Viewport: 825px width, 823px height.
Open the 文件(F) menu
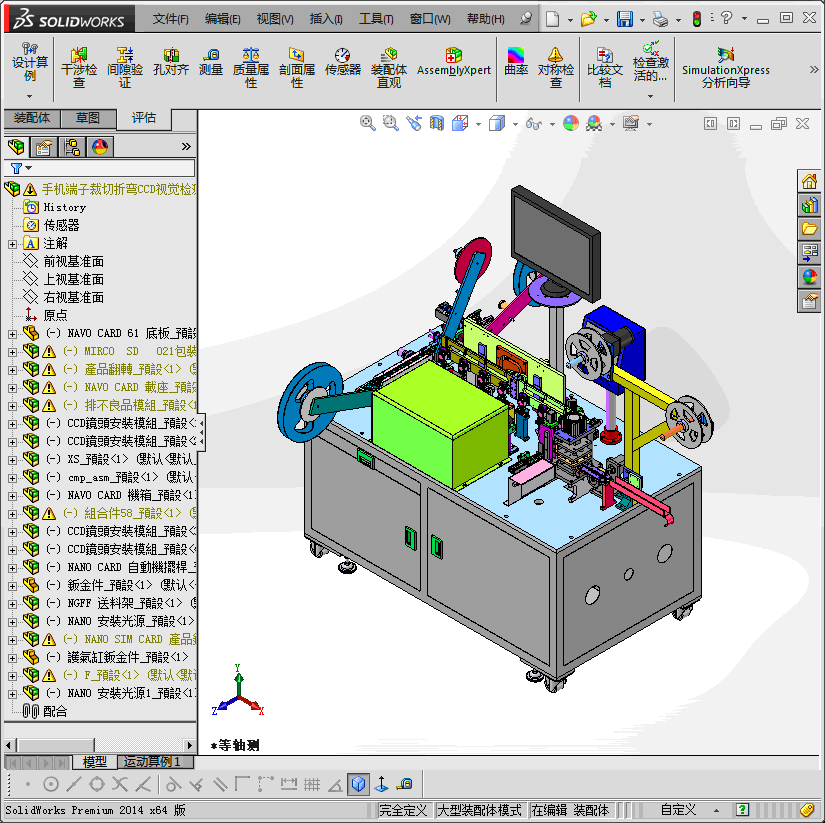point(170,19)
